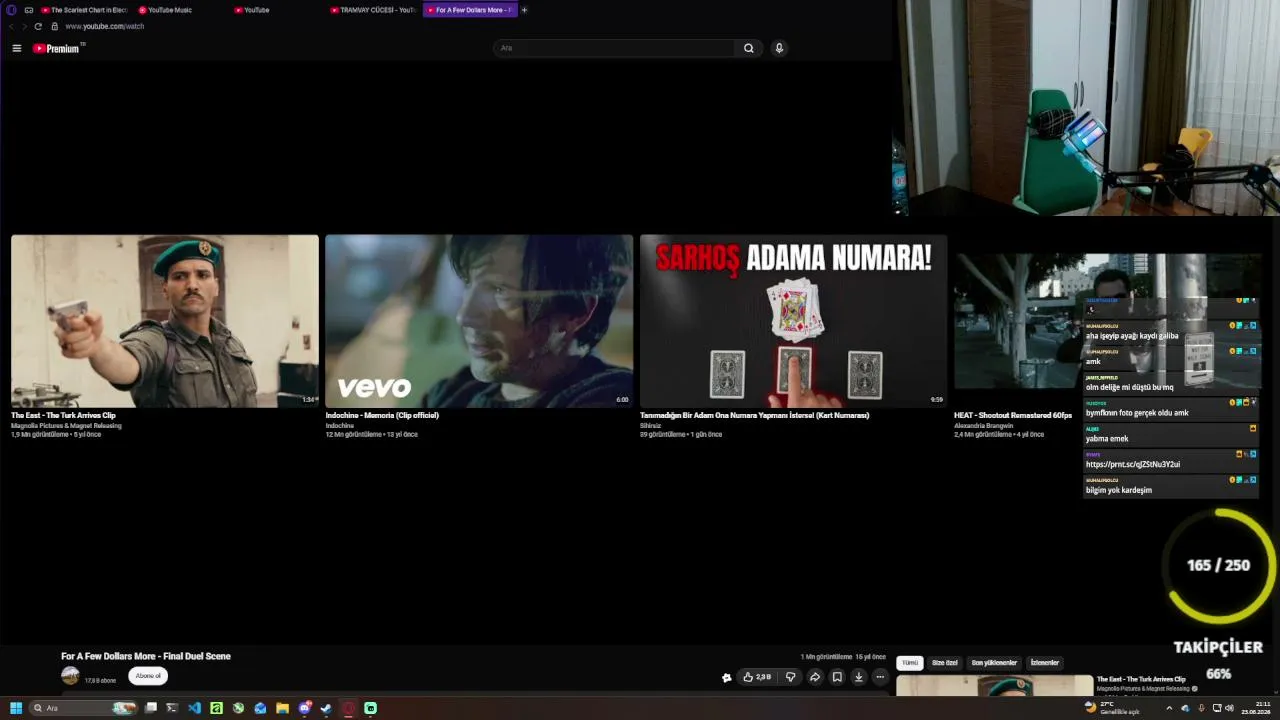Image resolution: width=1280 pixels, height=720 pixels.
Task: Dislike the For A Few Dollars More video
Action: point(790,677)
